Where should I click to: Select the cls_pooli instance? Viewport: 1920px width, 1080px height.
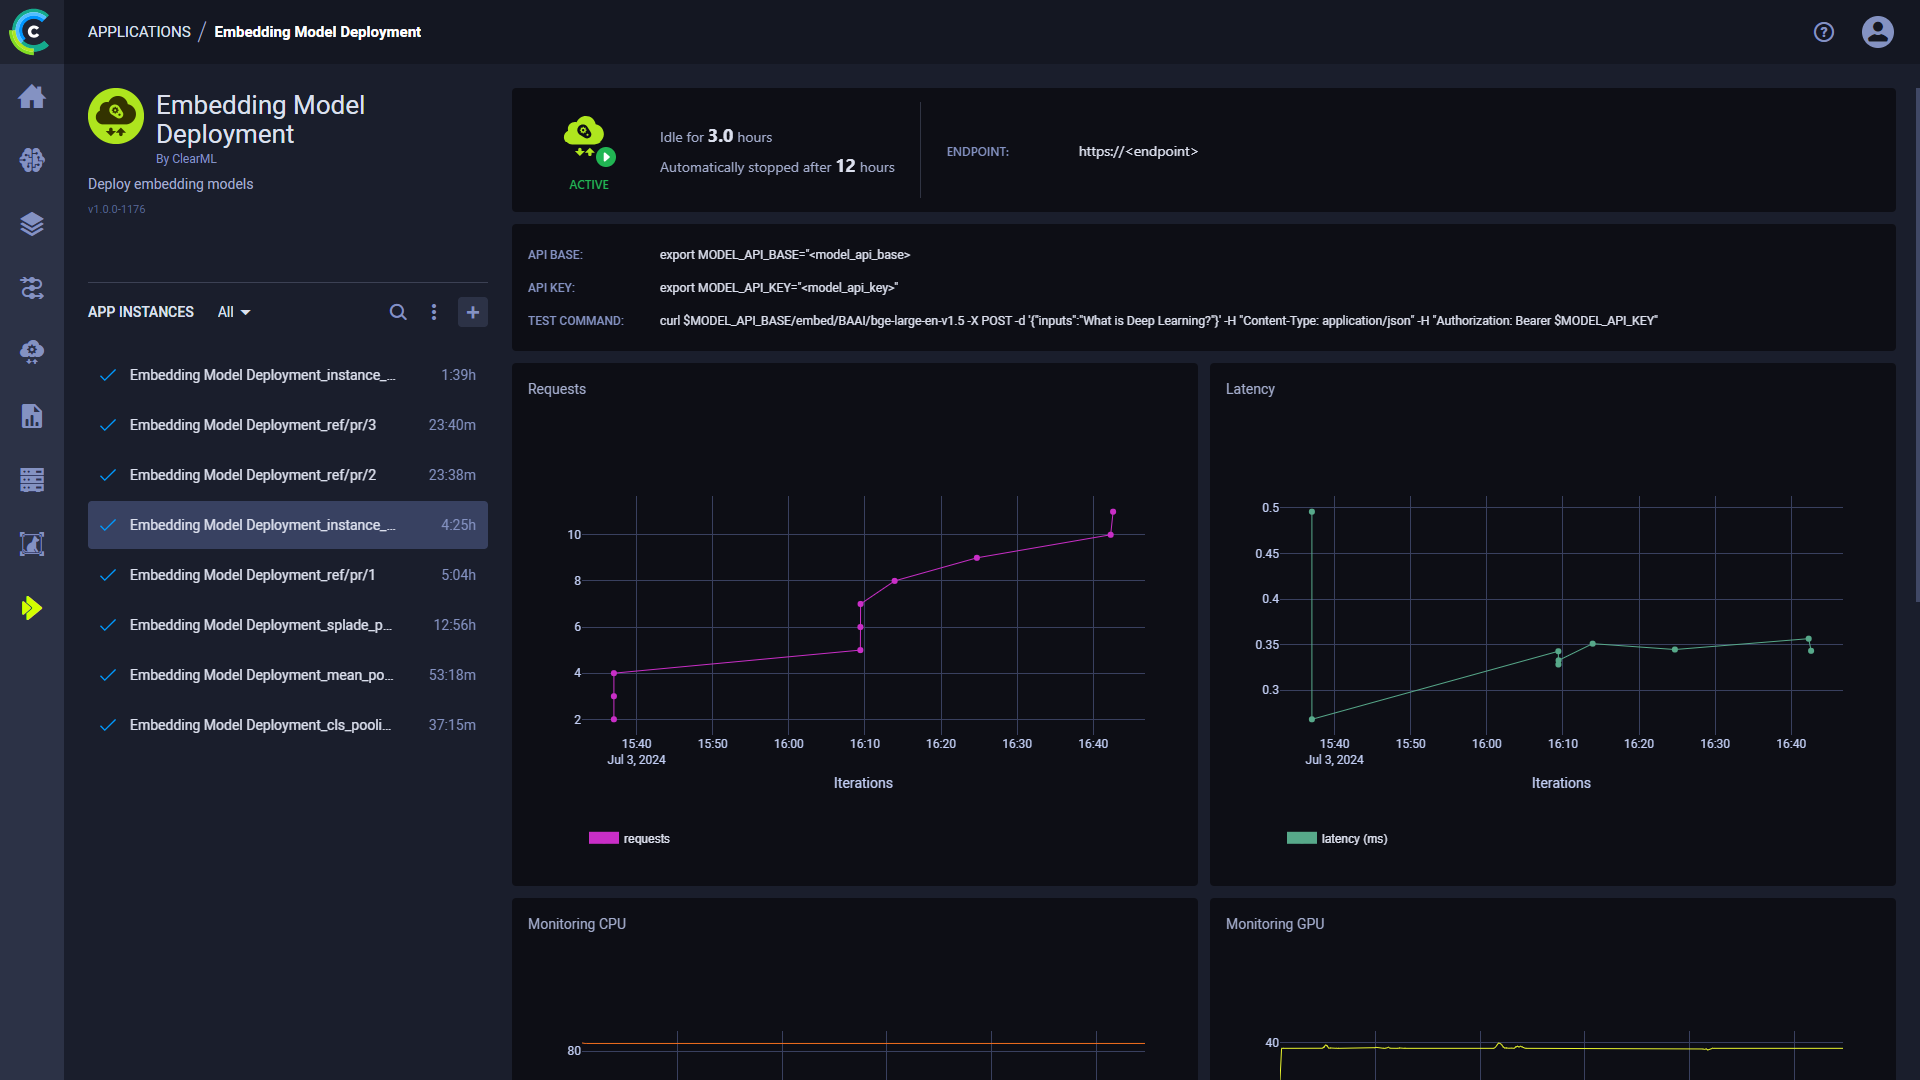click(288, 725)
